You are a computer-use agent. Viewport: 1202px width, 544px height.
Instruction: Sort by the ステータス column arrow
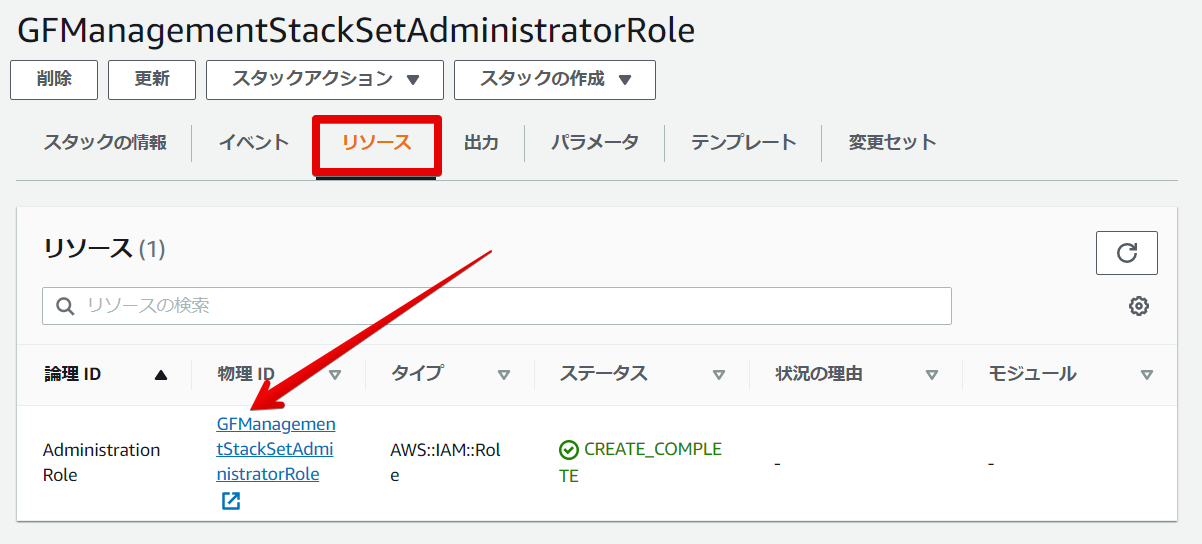tap(719, 375)
